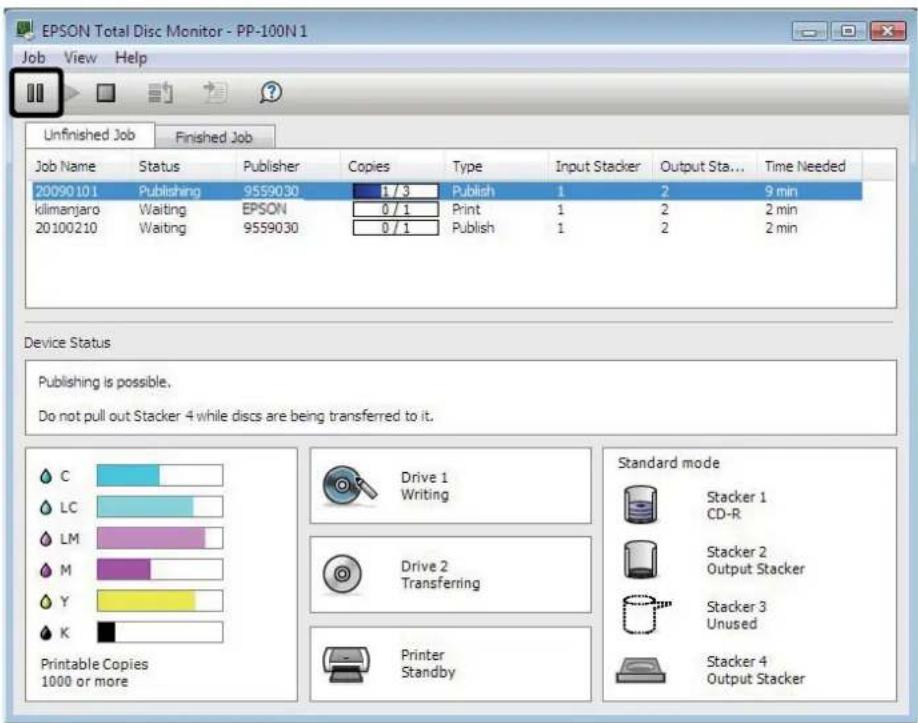
Task: Click the 'Stacker 1 CD-R' label
Action: point(737,505)
